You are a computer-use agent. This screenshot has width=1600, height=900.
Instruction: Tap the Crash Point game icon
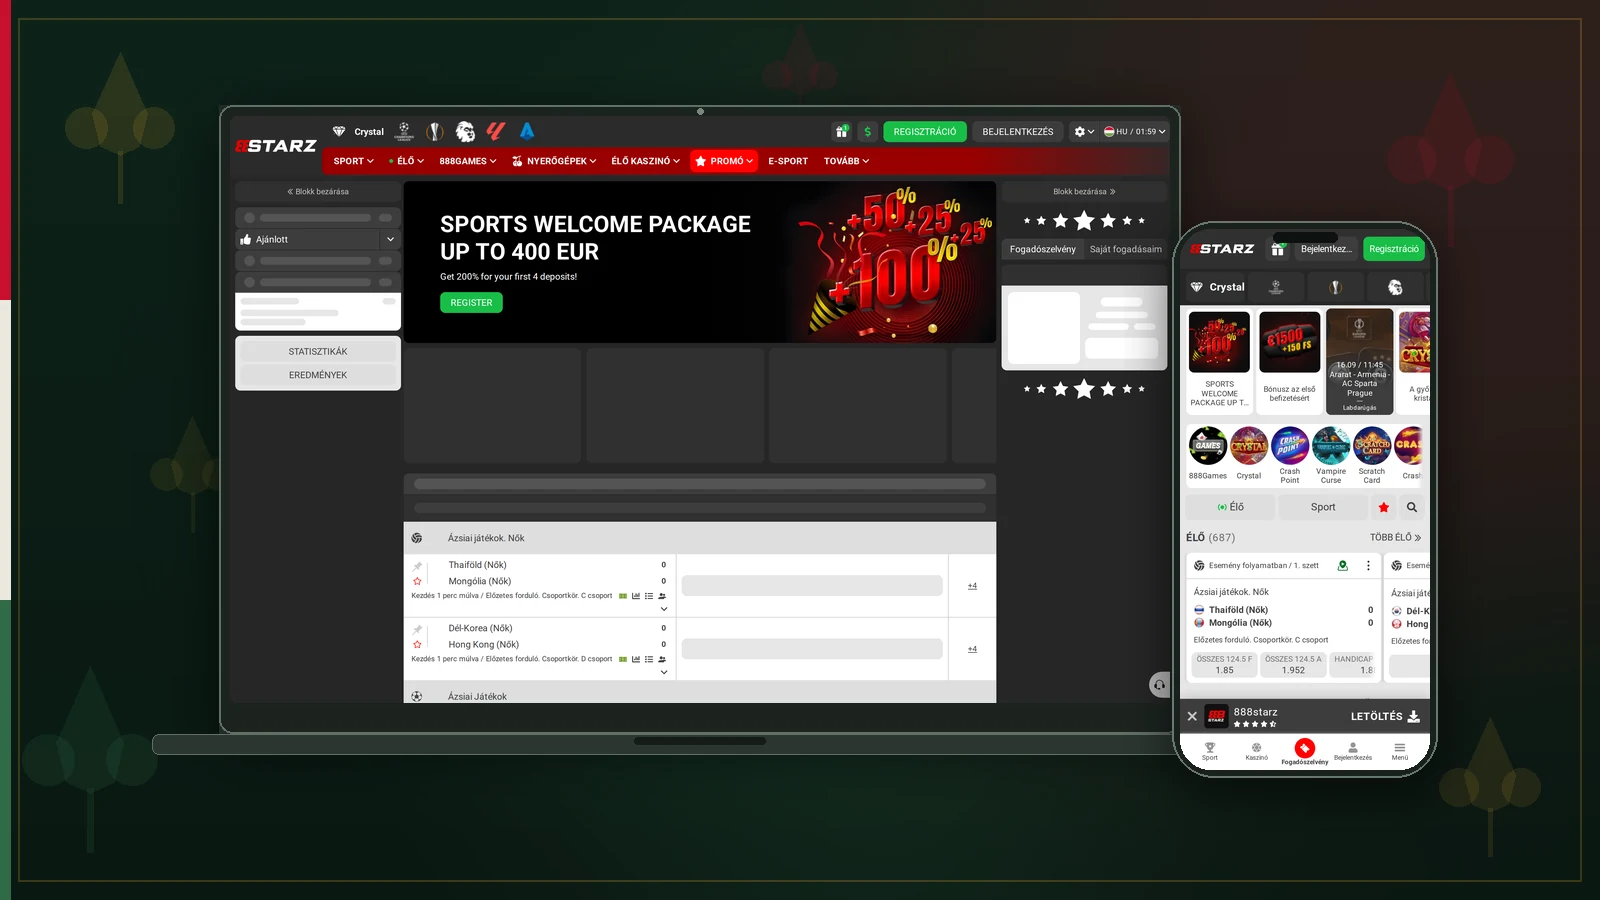[1290, 446]
